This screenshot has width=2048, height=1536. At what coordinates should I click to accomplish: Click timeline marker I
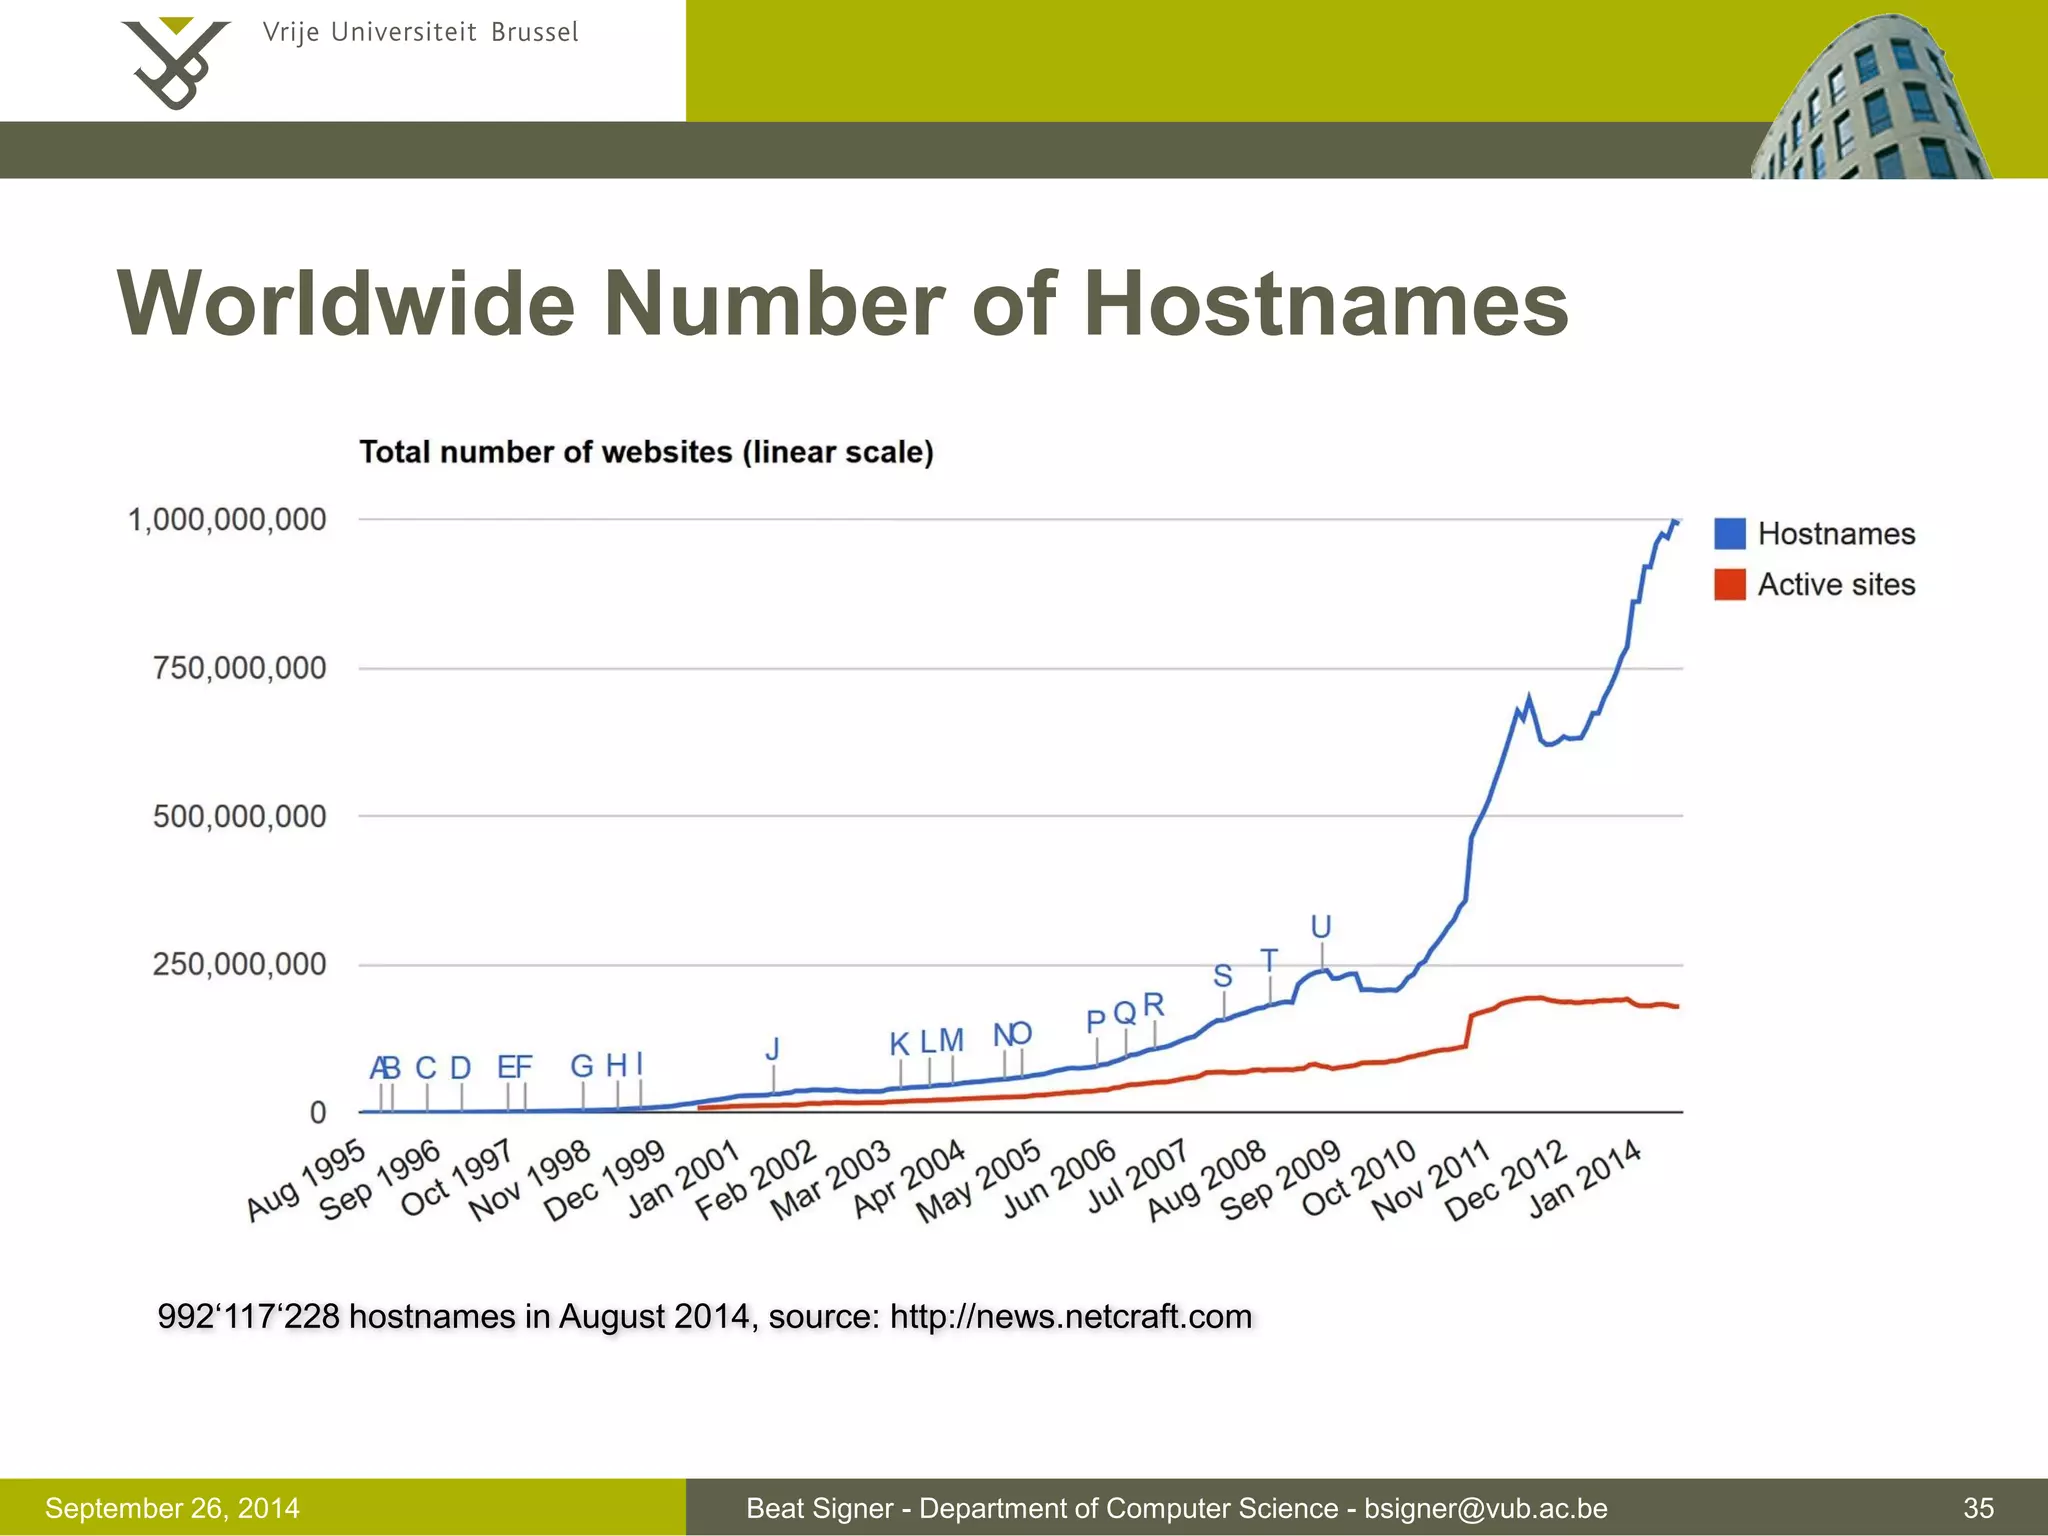click(x=640, y=1064)
